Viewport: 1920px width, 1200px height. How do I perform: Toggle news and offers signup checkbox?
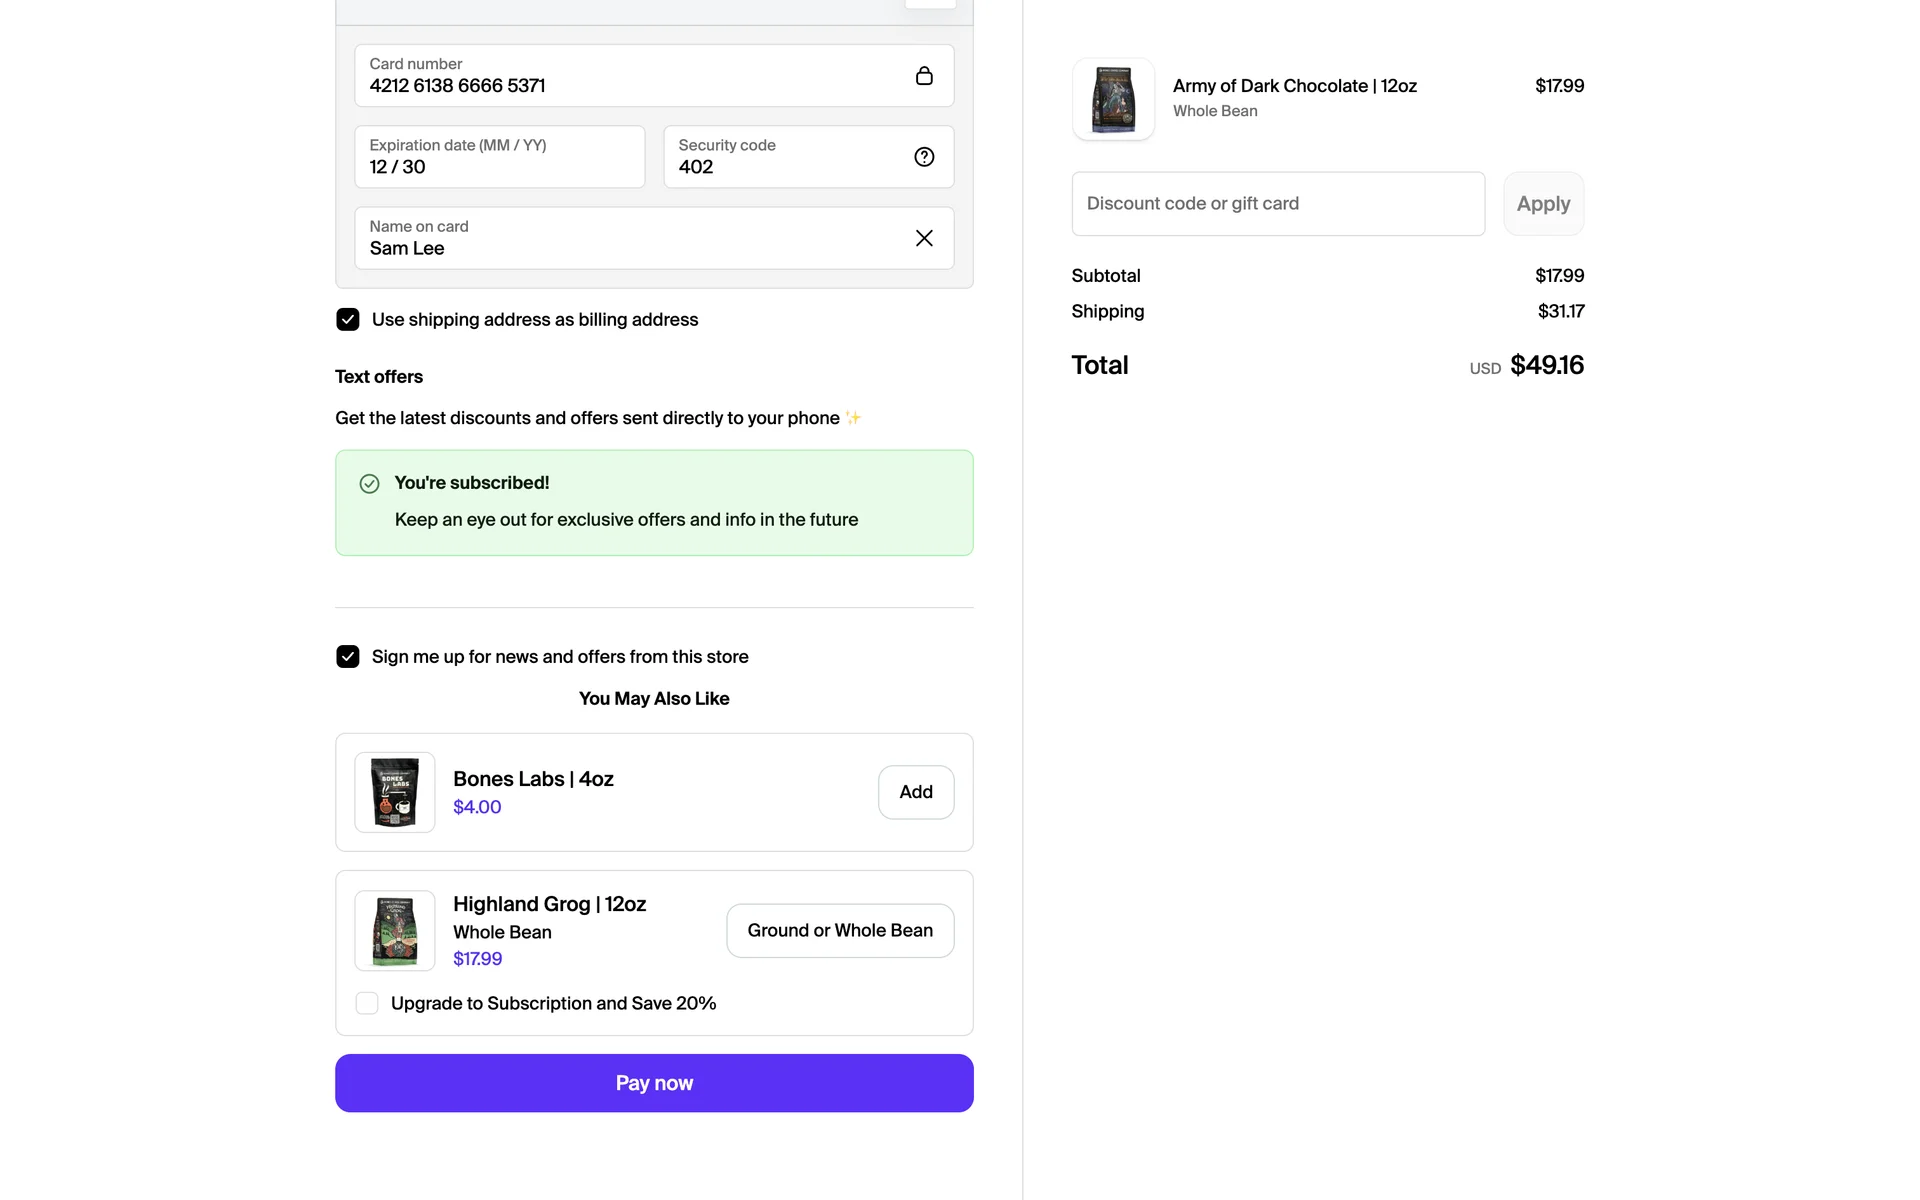click(x=348, y=657)
